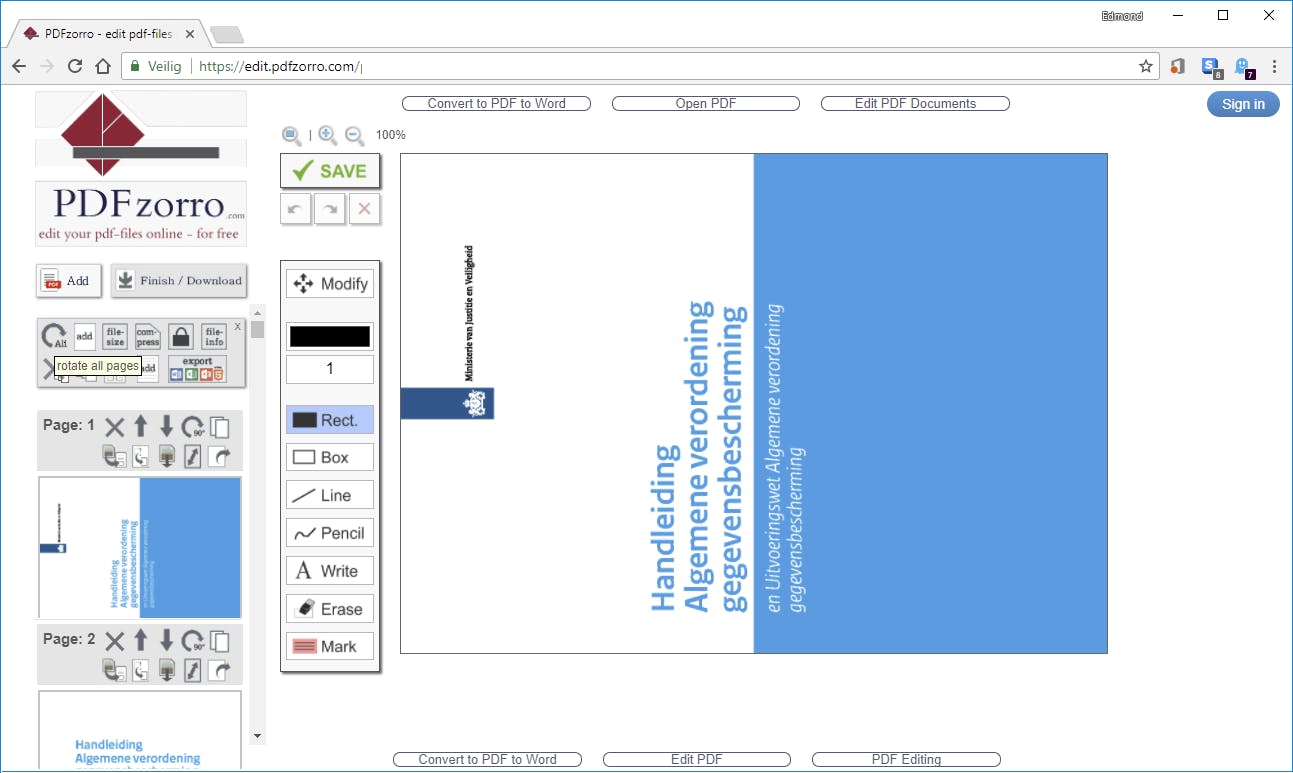
Task: Click the Sign in button
Action: click(1243, 104)
